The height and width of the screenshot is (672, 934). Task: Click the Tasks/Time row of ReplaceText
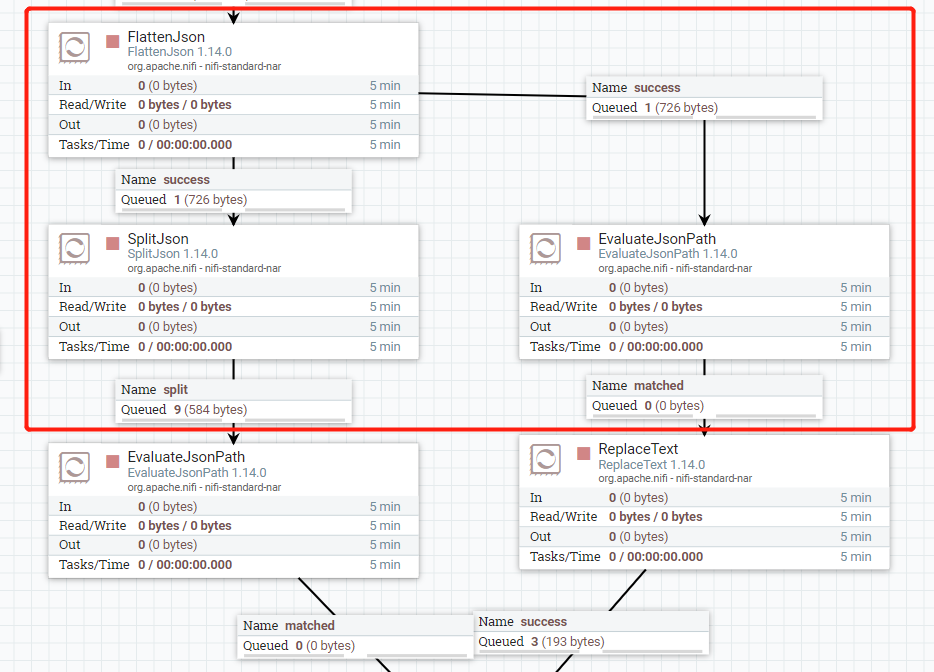point(704,557)
